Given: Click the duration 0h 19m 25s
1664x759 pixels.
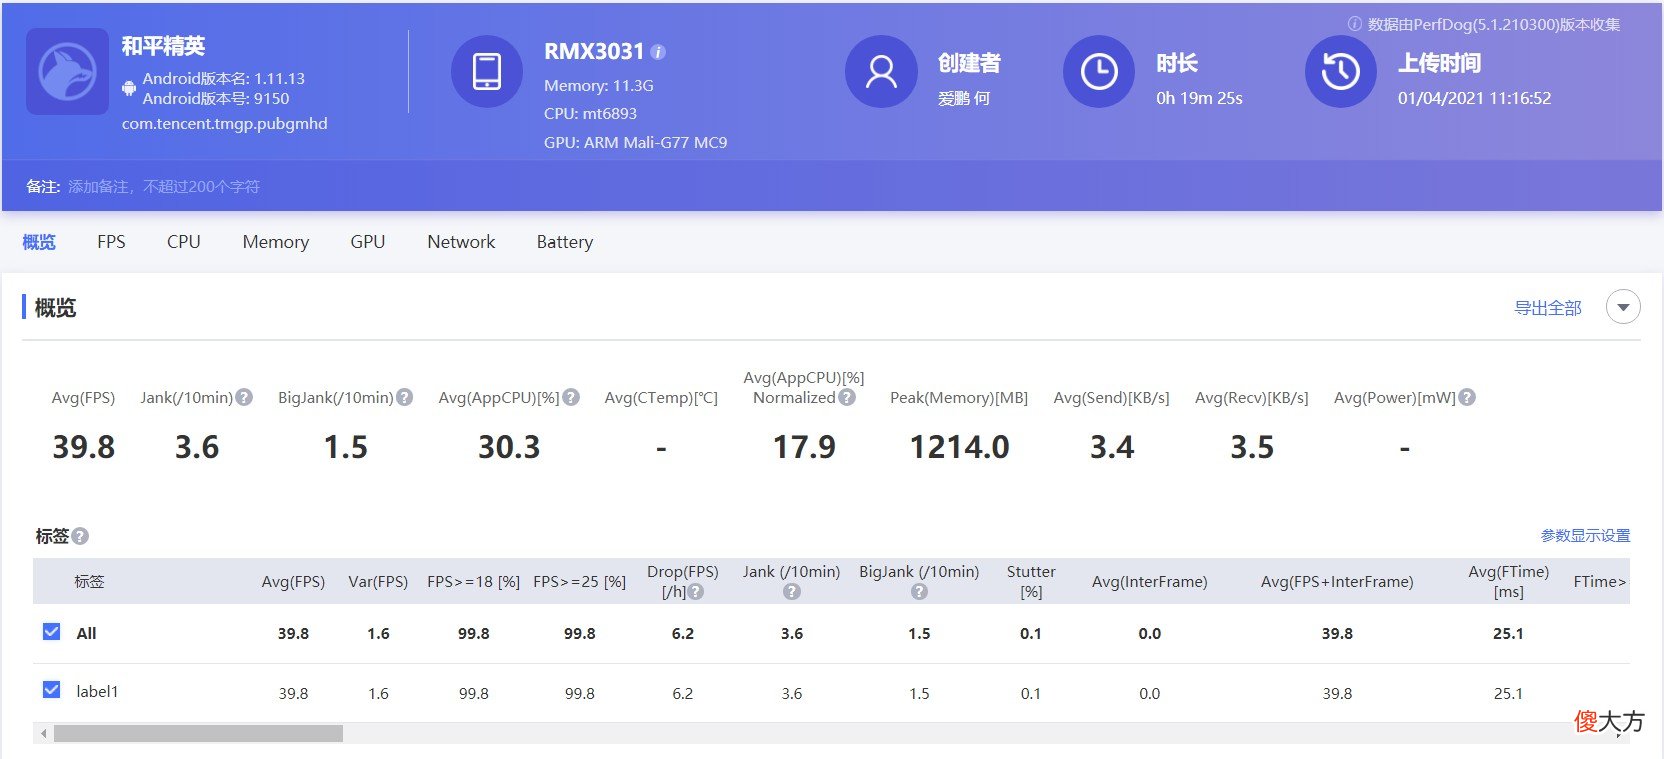Looking at the screenshot, I should tap(1199, 98).
